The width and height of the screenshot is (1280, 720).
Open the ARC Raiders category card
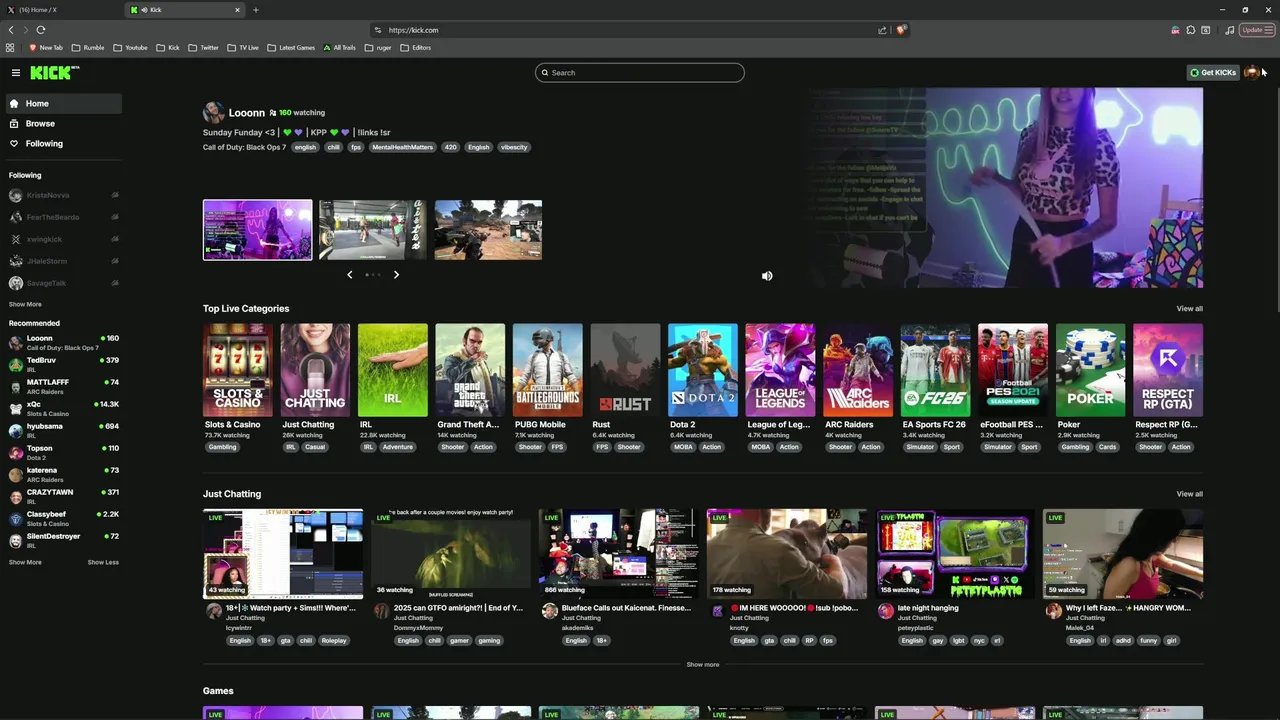pyautogui.click(x=857, y=370)
